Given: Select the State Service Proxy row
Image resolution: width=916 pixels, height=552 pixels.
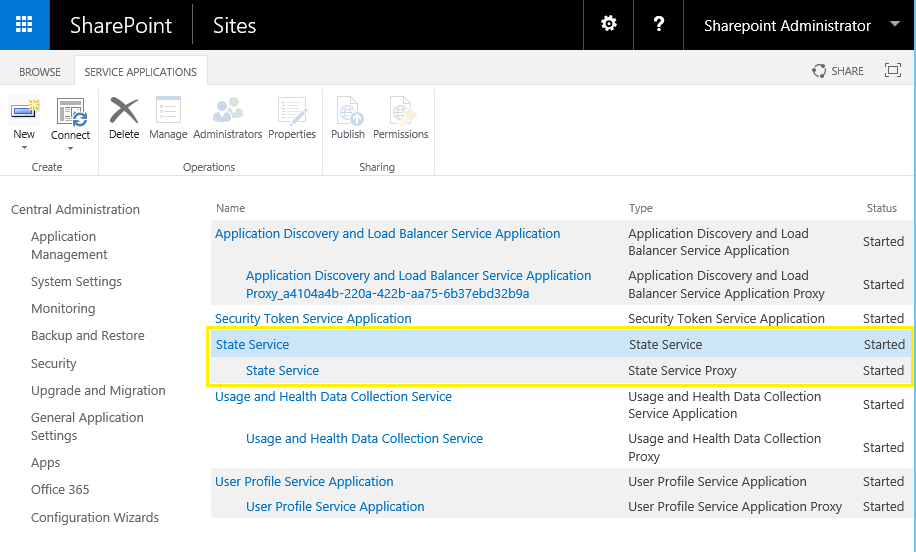Looking at the screenshot, I should (x=560, y=371).
